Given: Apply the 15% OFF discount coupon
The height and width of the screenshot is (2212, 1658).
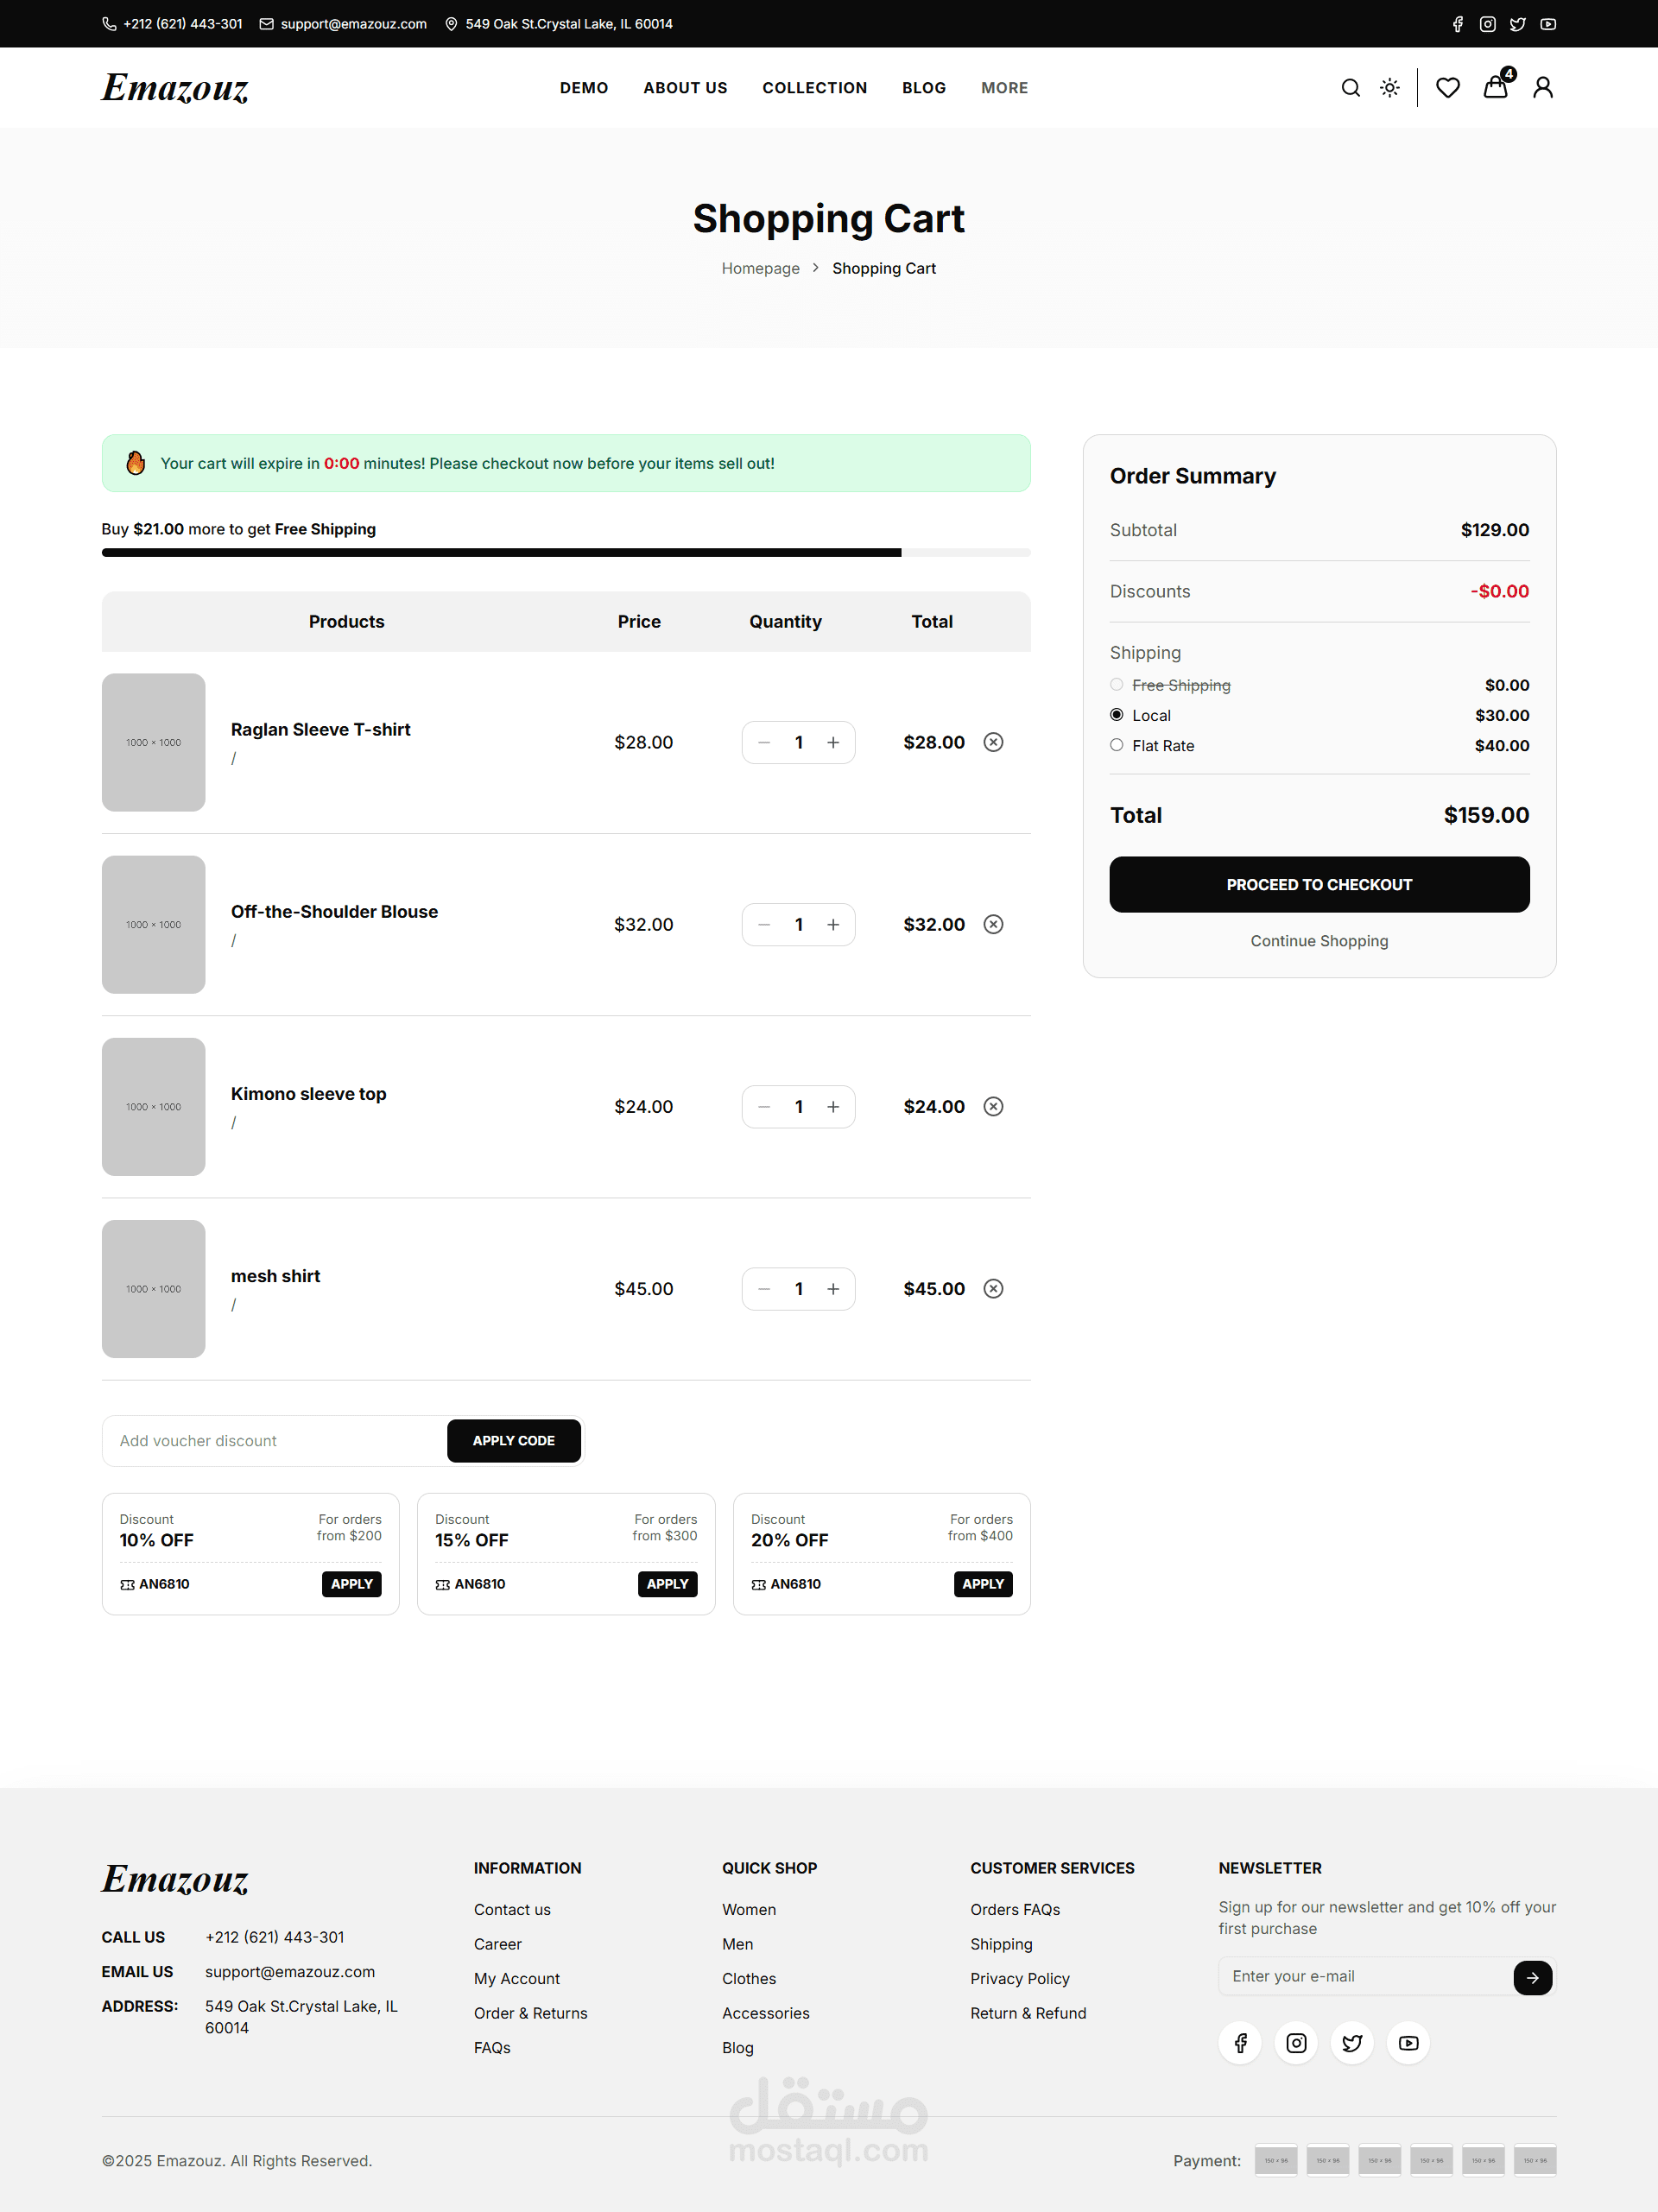Looking at the screenshot, I should pos(667,1583).
